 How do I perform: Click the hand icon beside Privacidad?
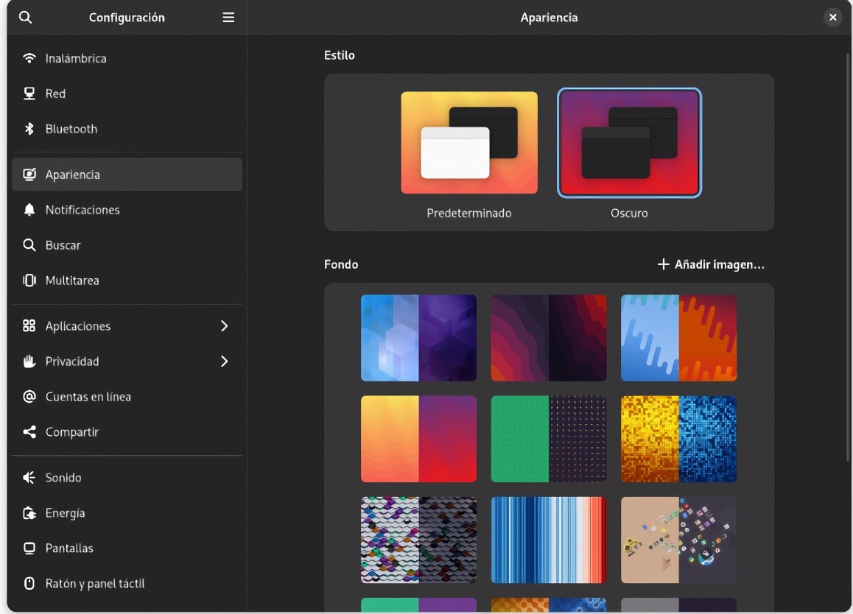click(x=29, y=362)
